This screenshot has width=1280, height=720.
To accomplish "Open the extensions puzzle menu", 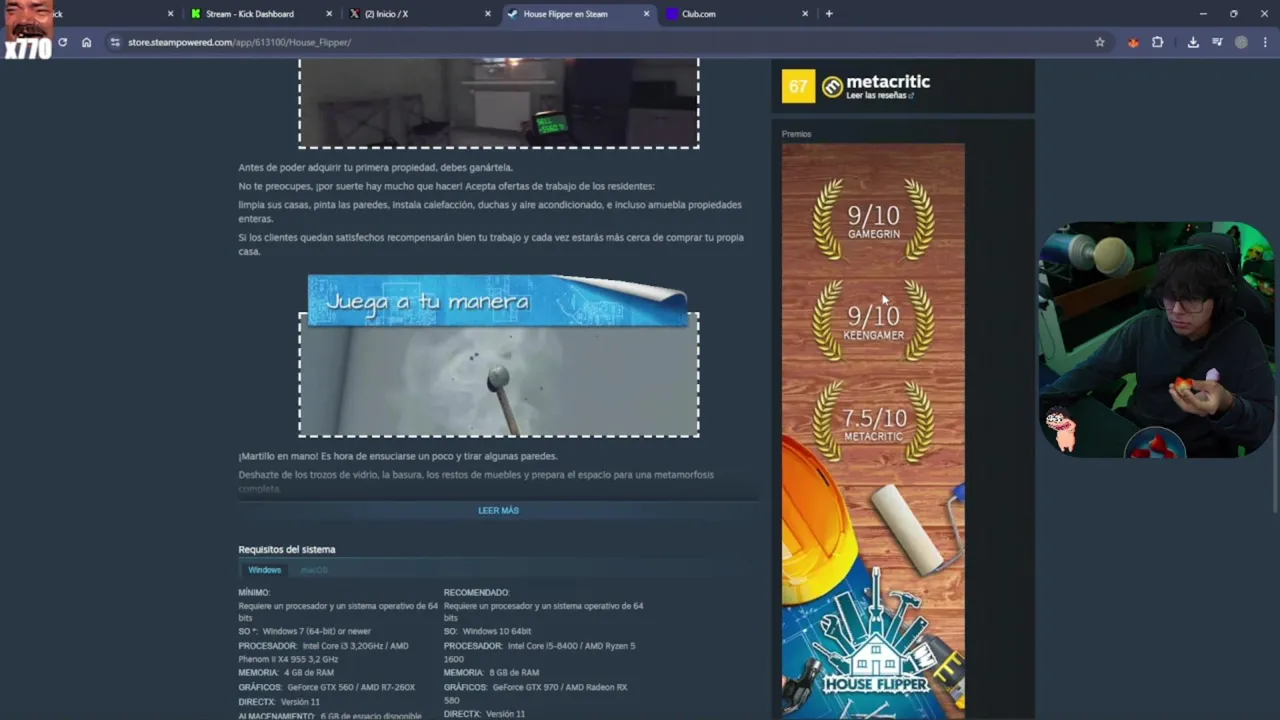I will pyautogui.click(x=1157, y=42).
